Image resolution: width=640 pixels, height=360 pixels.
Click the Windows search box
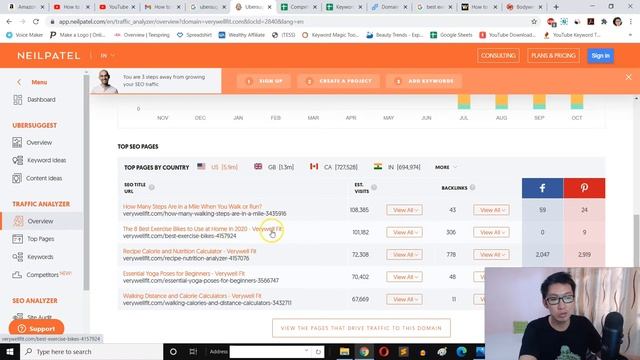click(91, 351)
